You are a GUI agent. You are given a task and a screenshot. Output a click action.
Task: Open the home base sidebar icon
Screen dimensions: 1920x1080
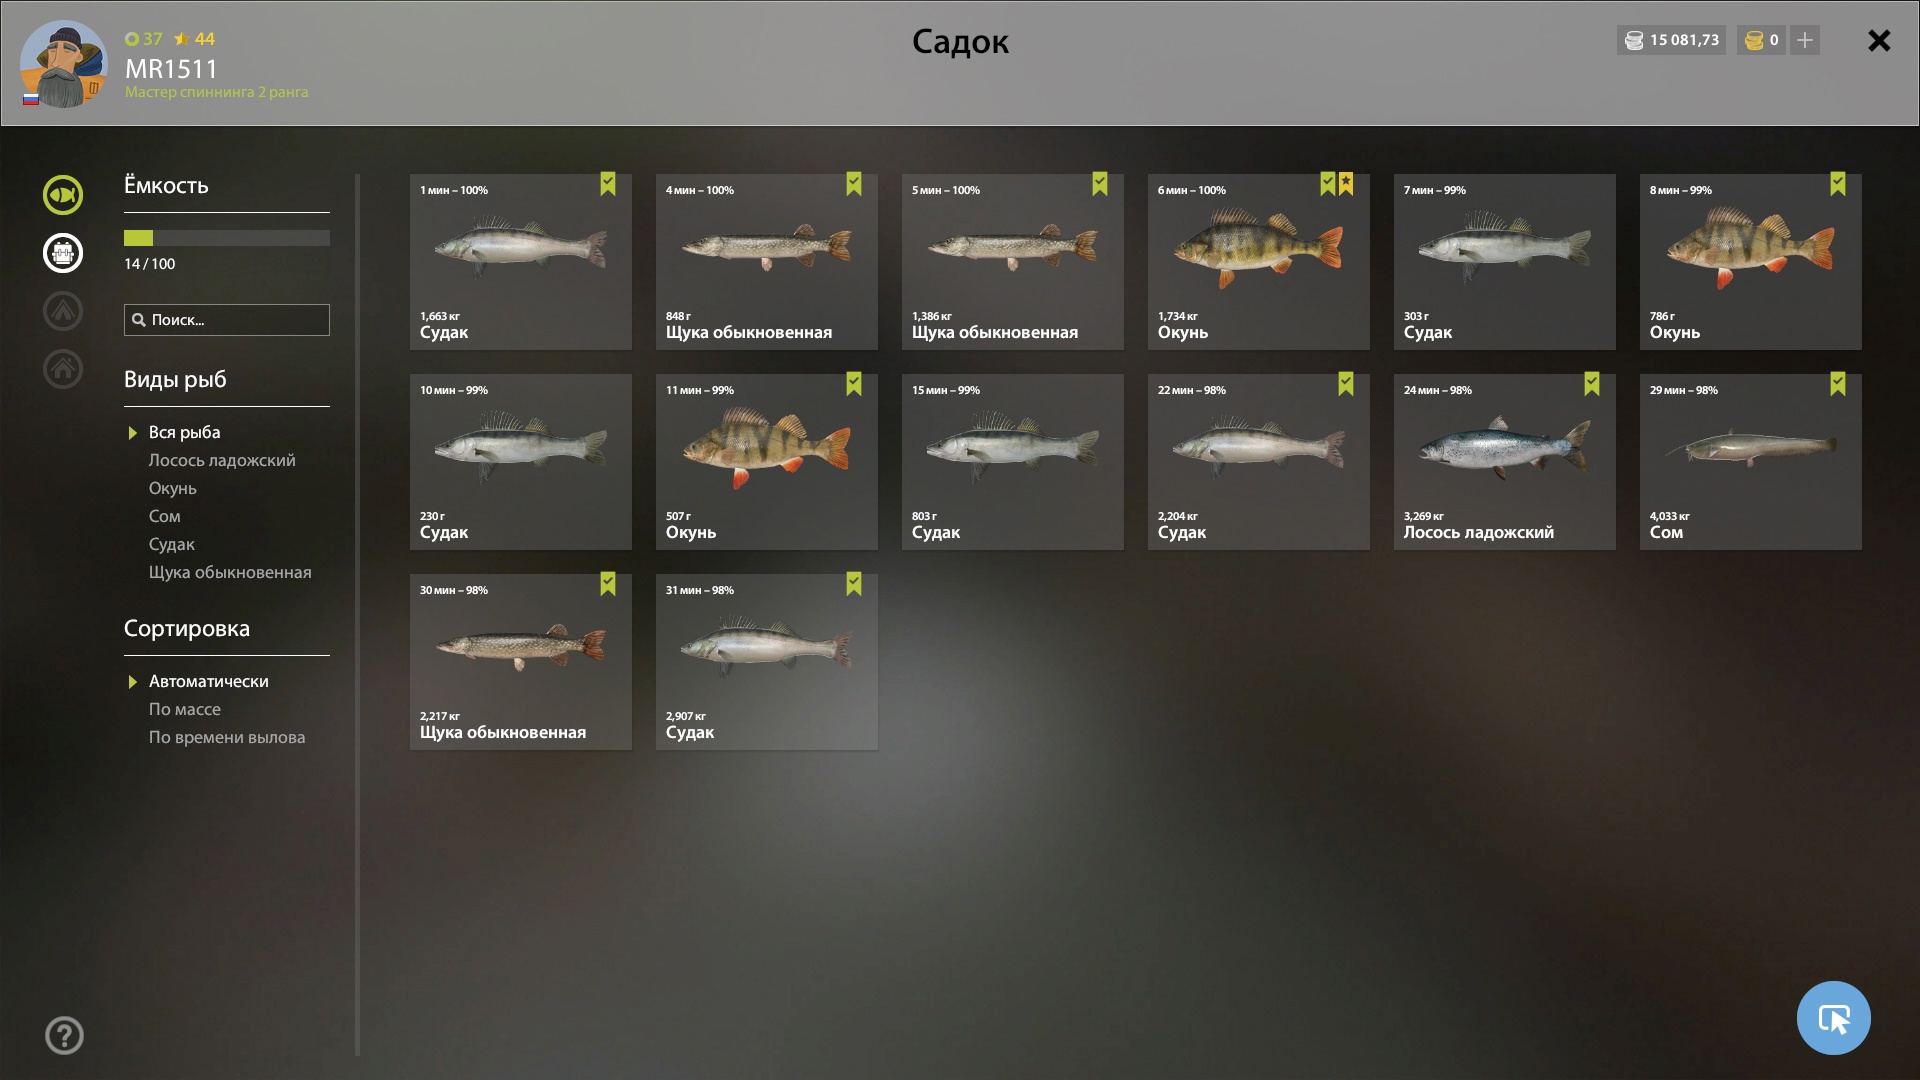pos(63,369)
